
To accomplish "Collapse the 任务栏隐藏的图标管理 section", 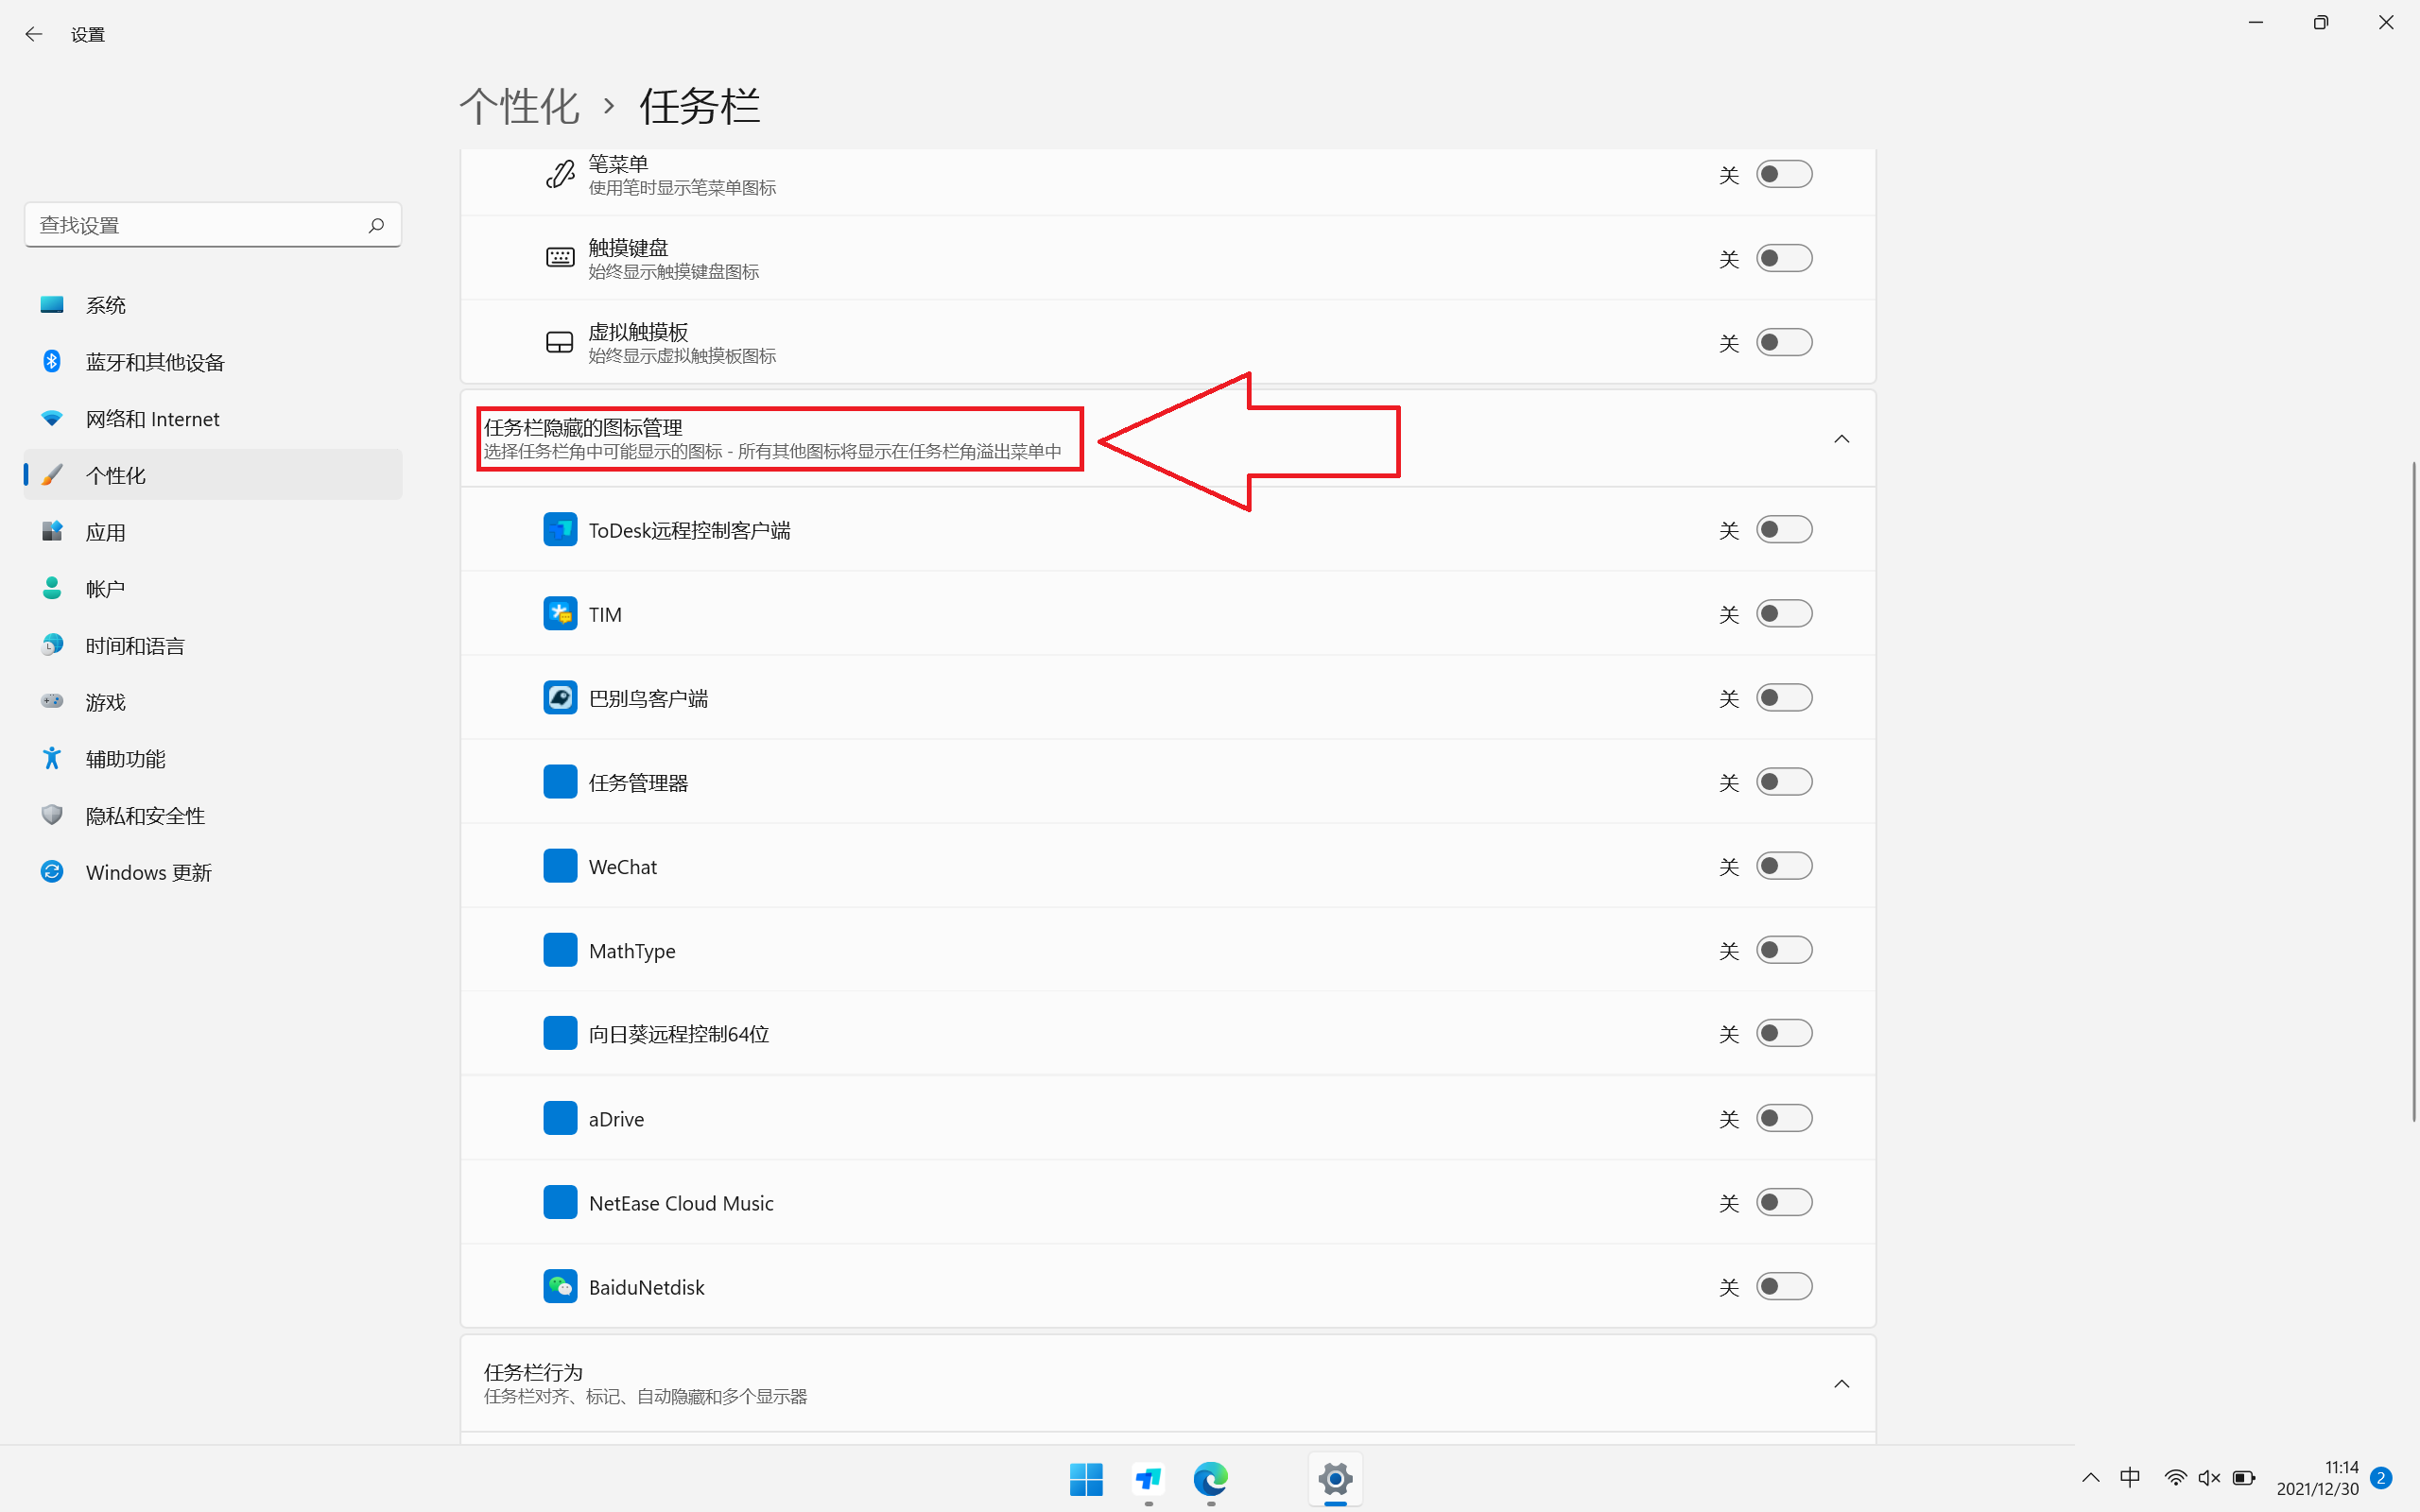I will (x=1841, y=439).
